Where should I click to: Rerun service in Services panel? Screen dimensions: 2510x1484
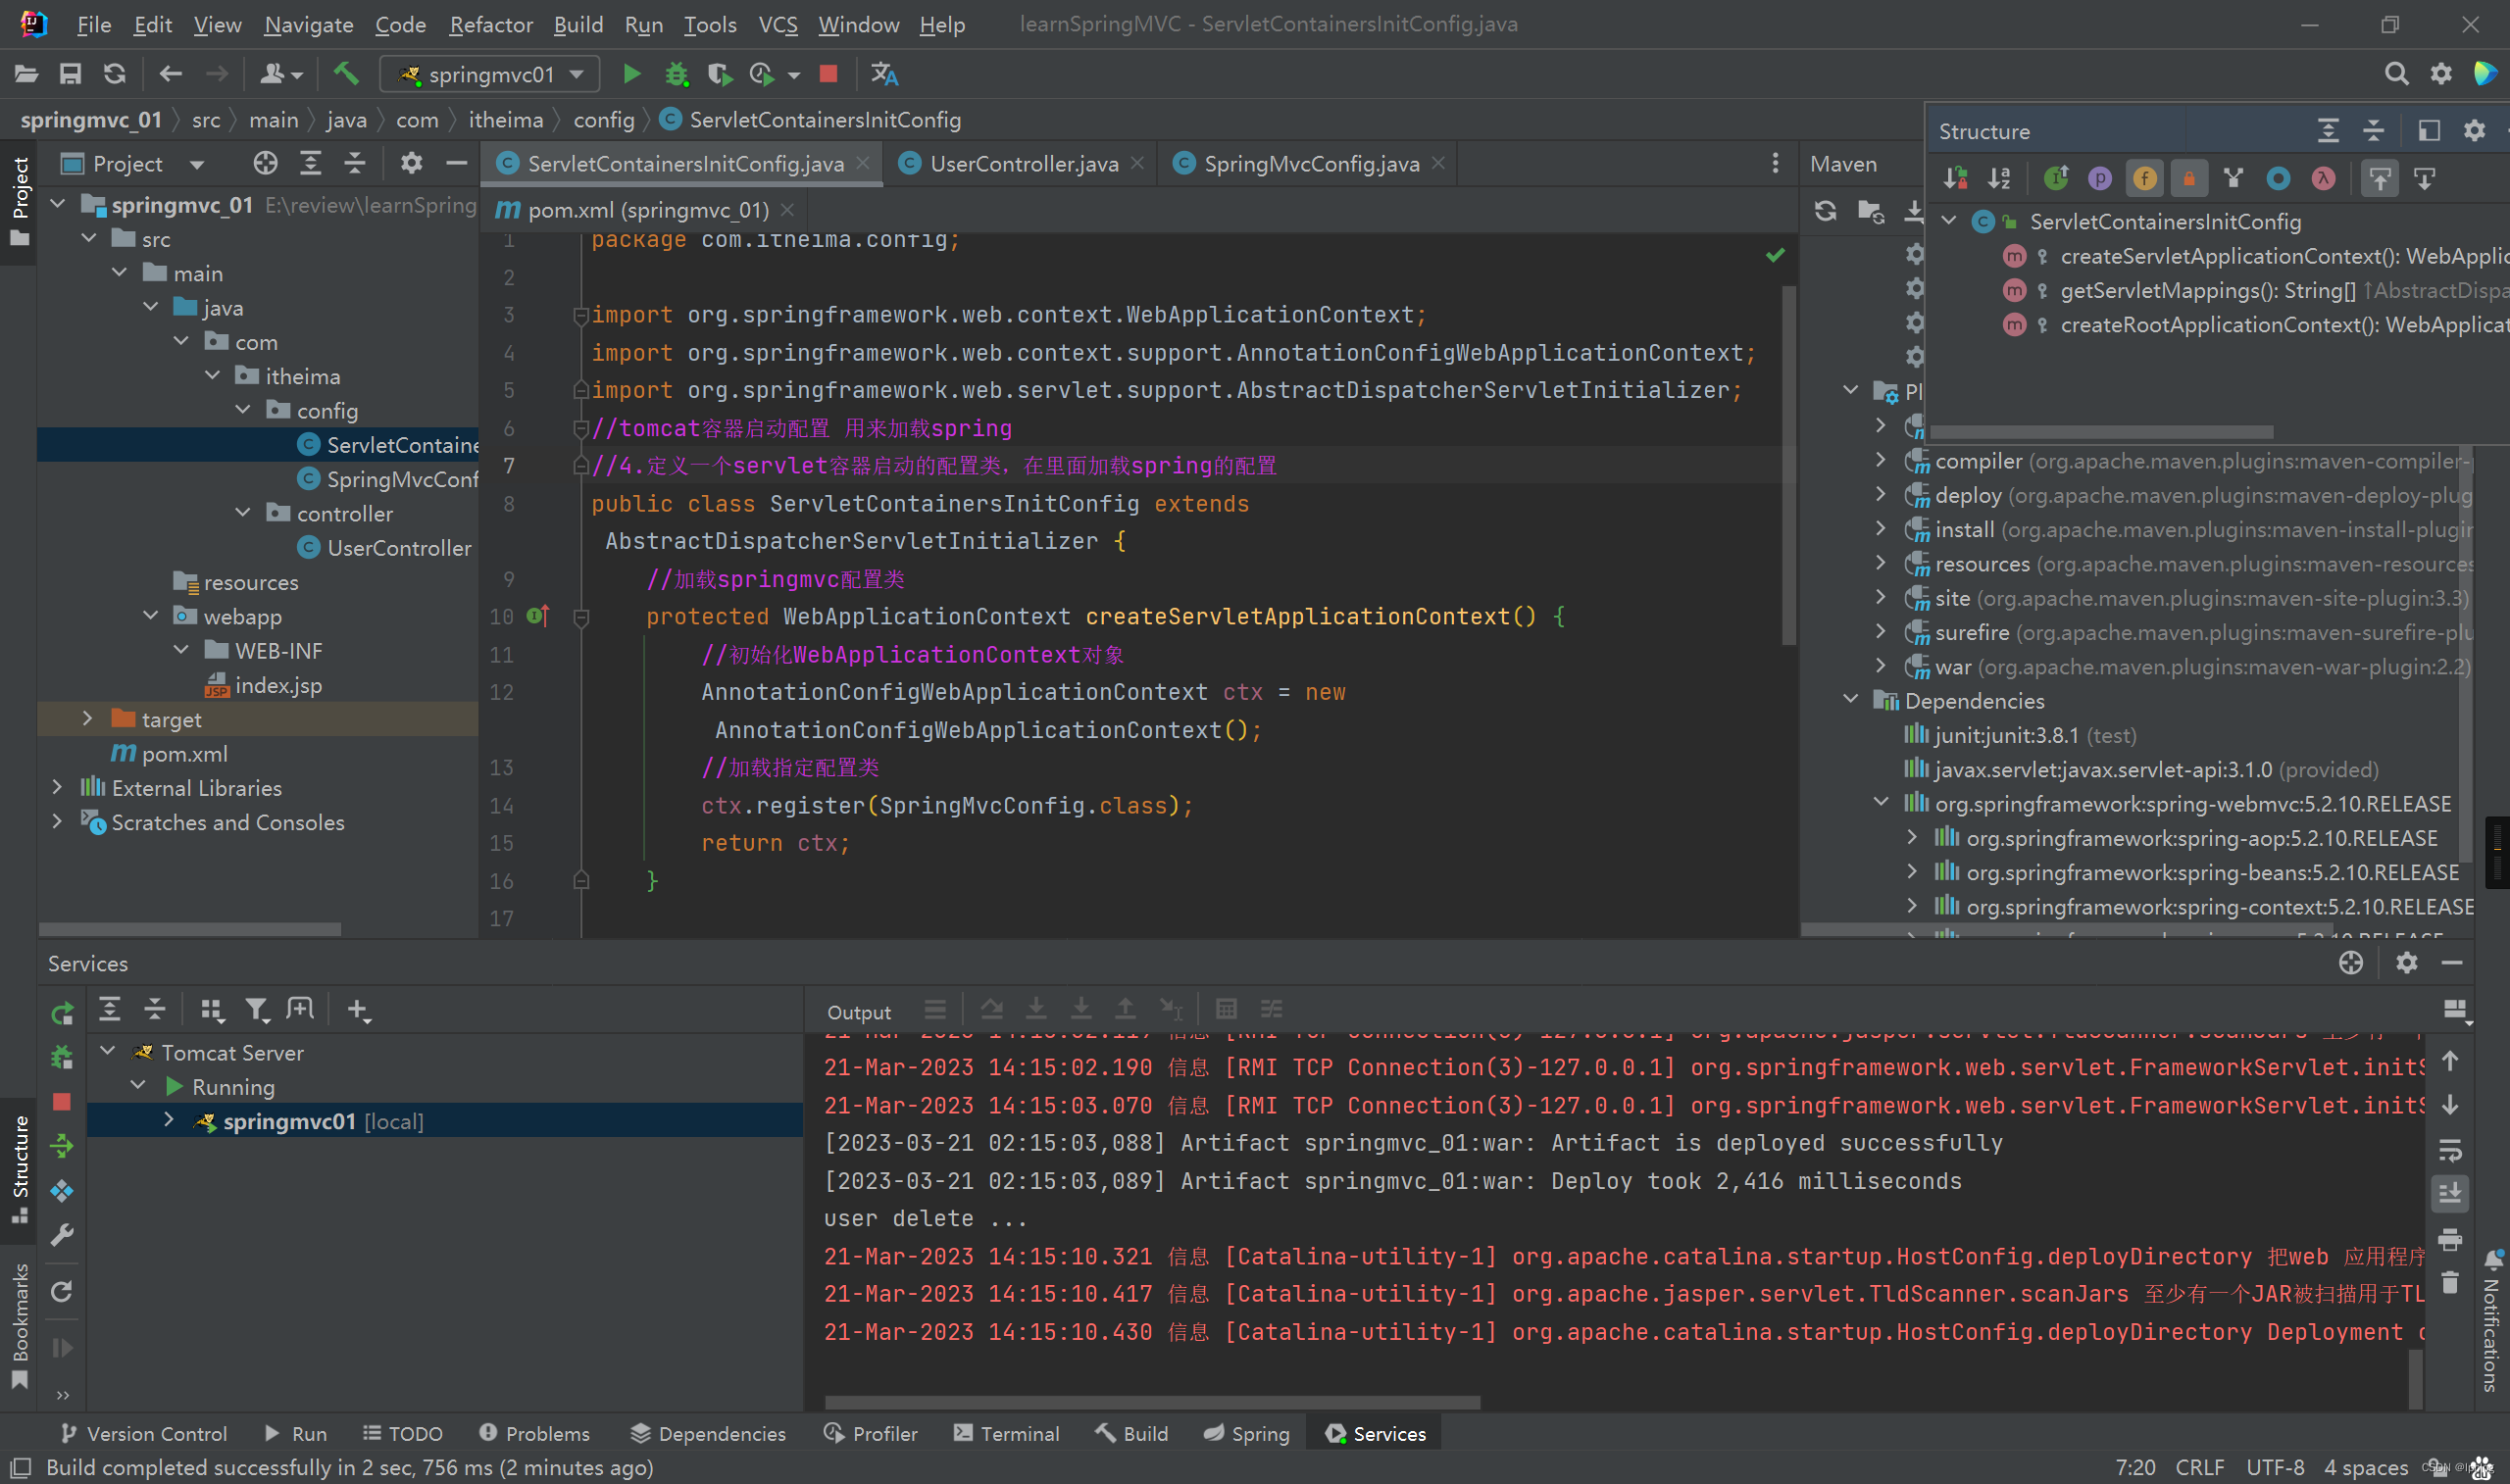click(62, 1013)
